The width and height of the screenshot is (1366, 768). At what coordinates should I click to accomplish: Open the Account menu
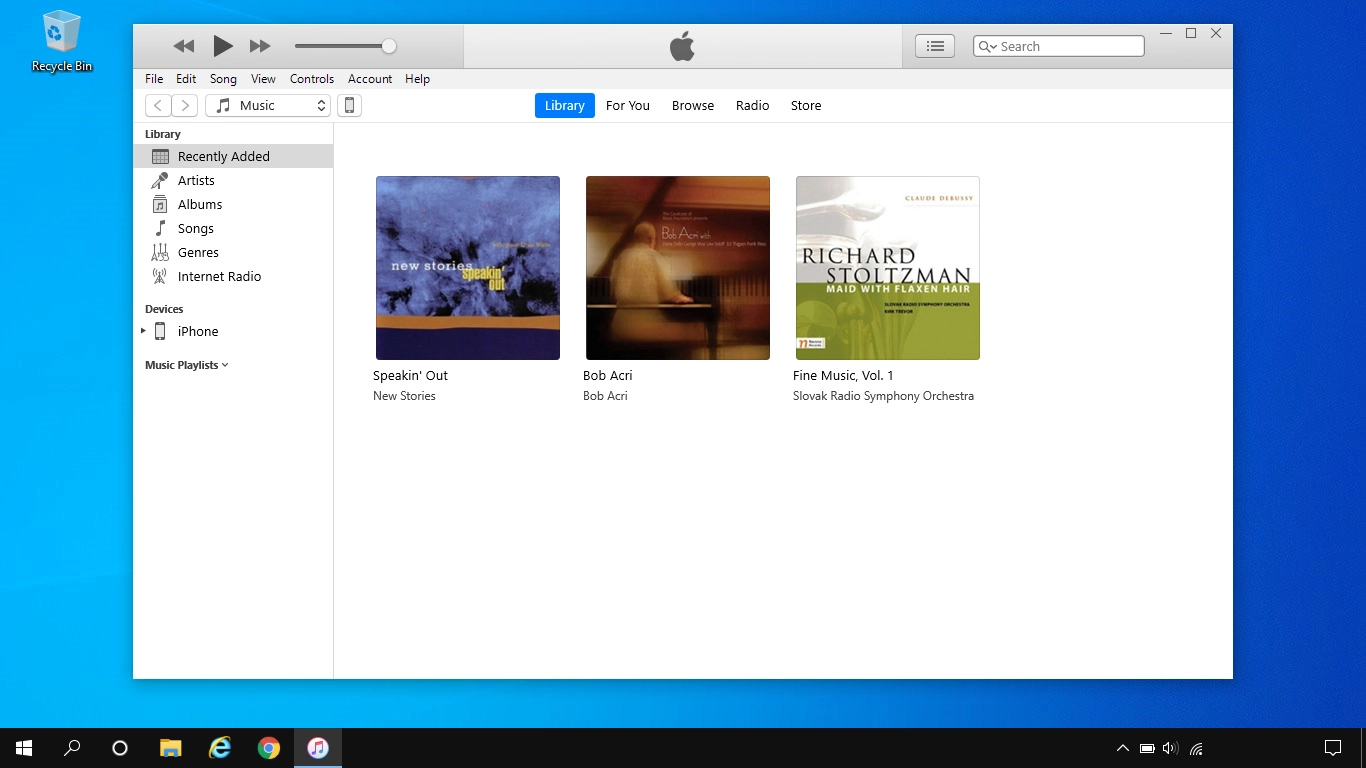click(x=370, y=79)
